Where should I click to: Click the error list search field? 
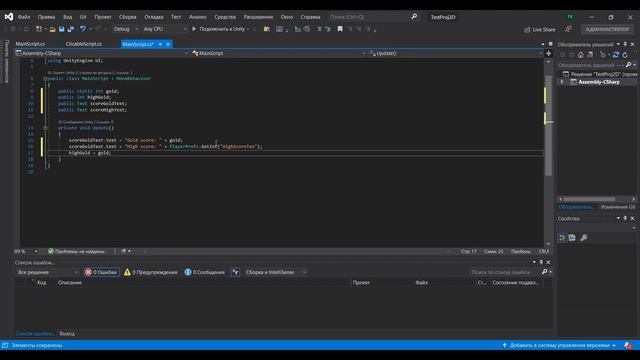[x=505, y=272]
